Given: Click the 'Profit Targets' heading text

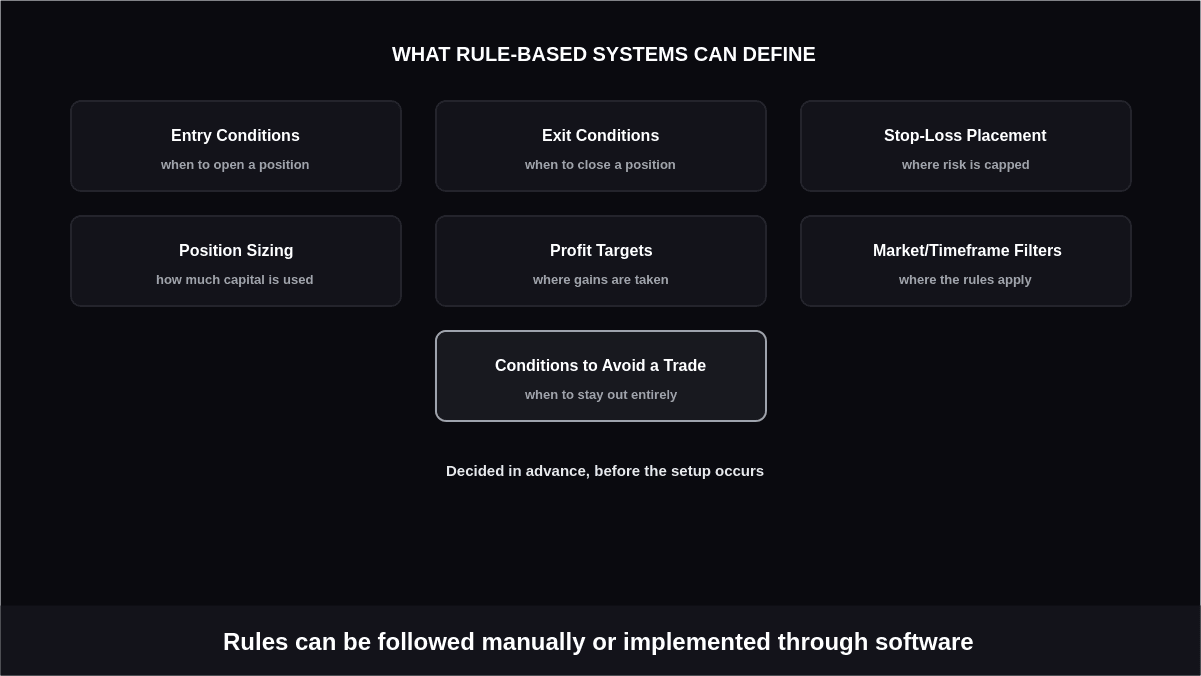Looking at the screenshot, I should tap(601, 251).
